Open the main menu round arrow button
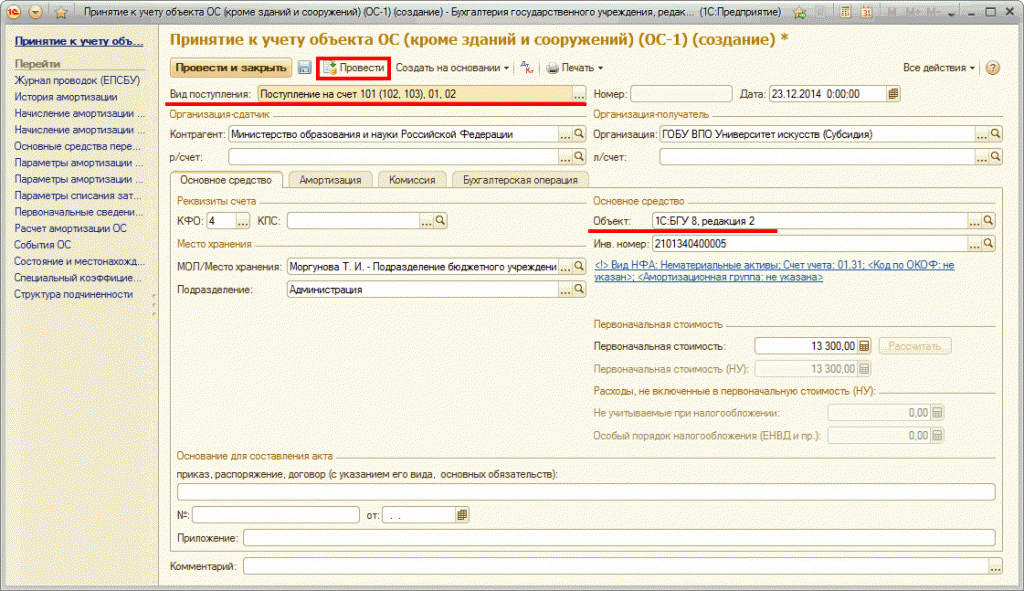The height and width of the screenshot is (591, 1024). point(36,12)
